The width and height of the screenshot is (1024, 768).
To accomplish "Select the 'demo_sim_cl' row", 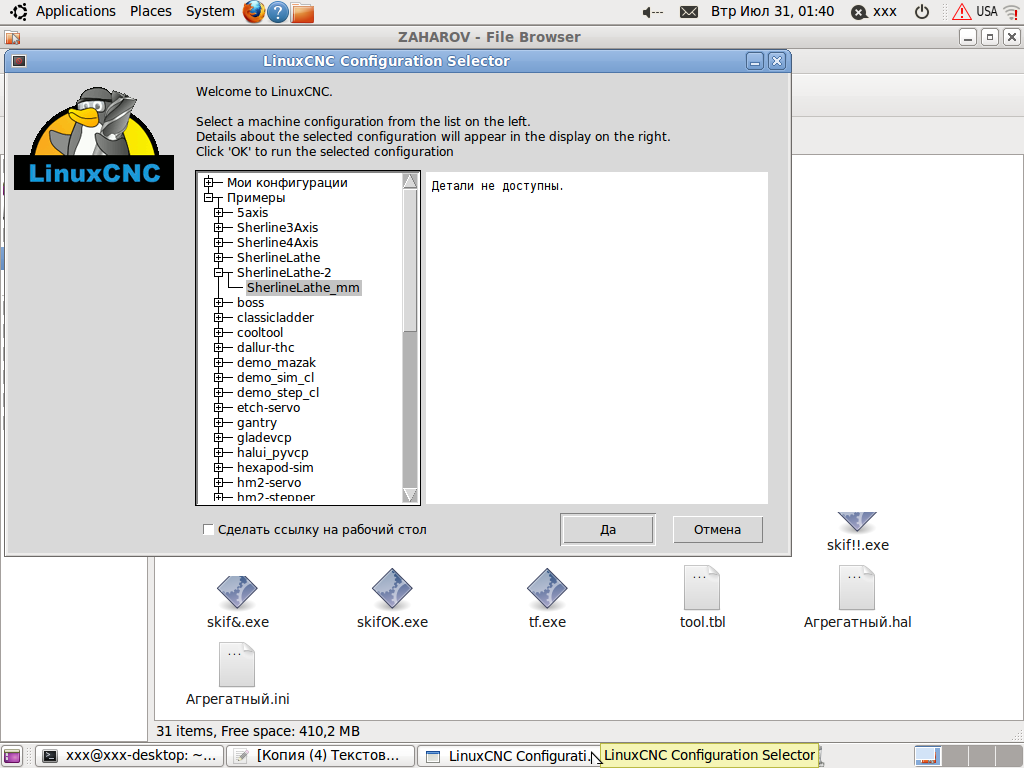I will [x=275, y=377].
